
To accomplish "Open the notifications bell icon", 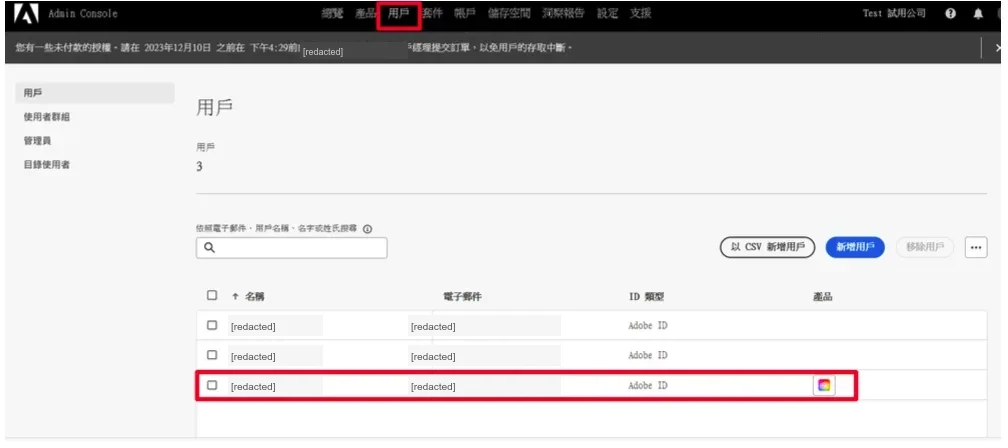I will click(978, 13).
